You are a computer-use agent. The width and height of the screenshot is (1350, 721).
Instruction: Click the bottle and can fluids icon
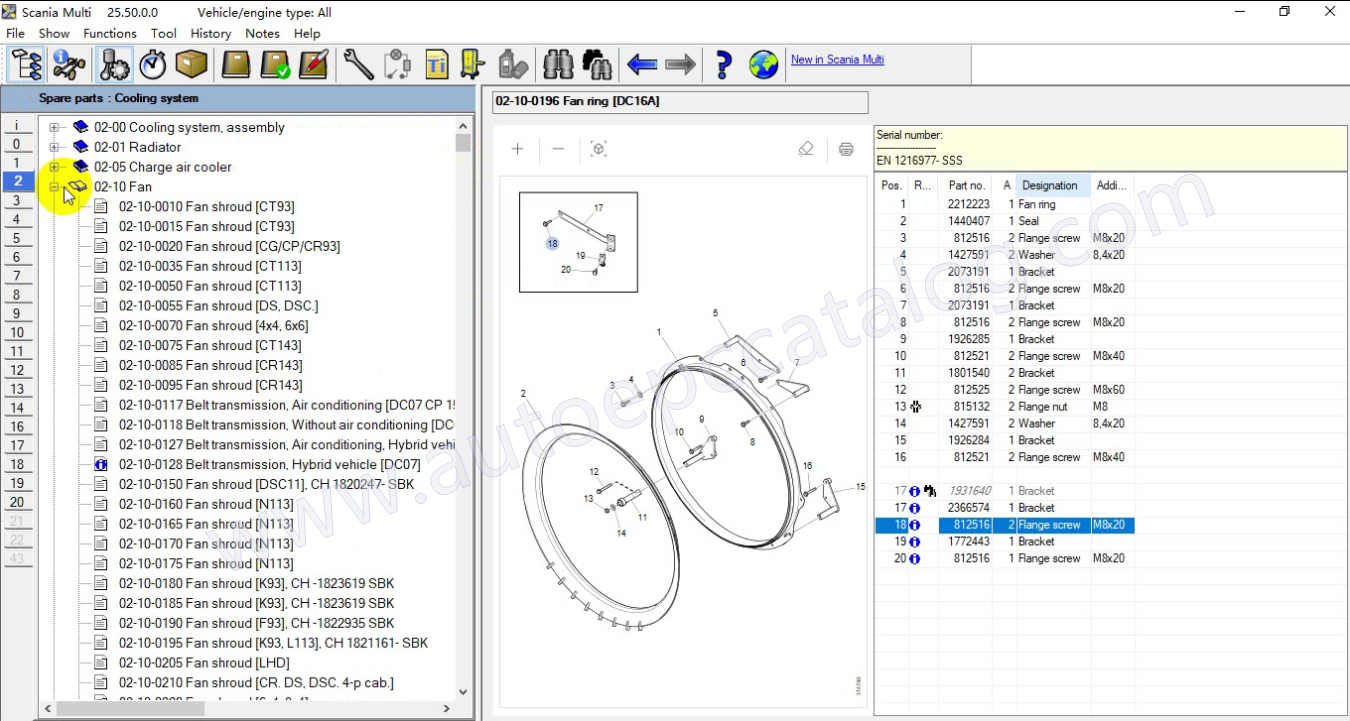(512, 65)
